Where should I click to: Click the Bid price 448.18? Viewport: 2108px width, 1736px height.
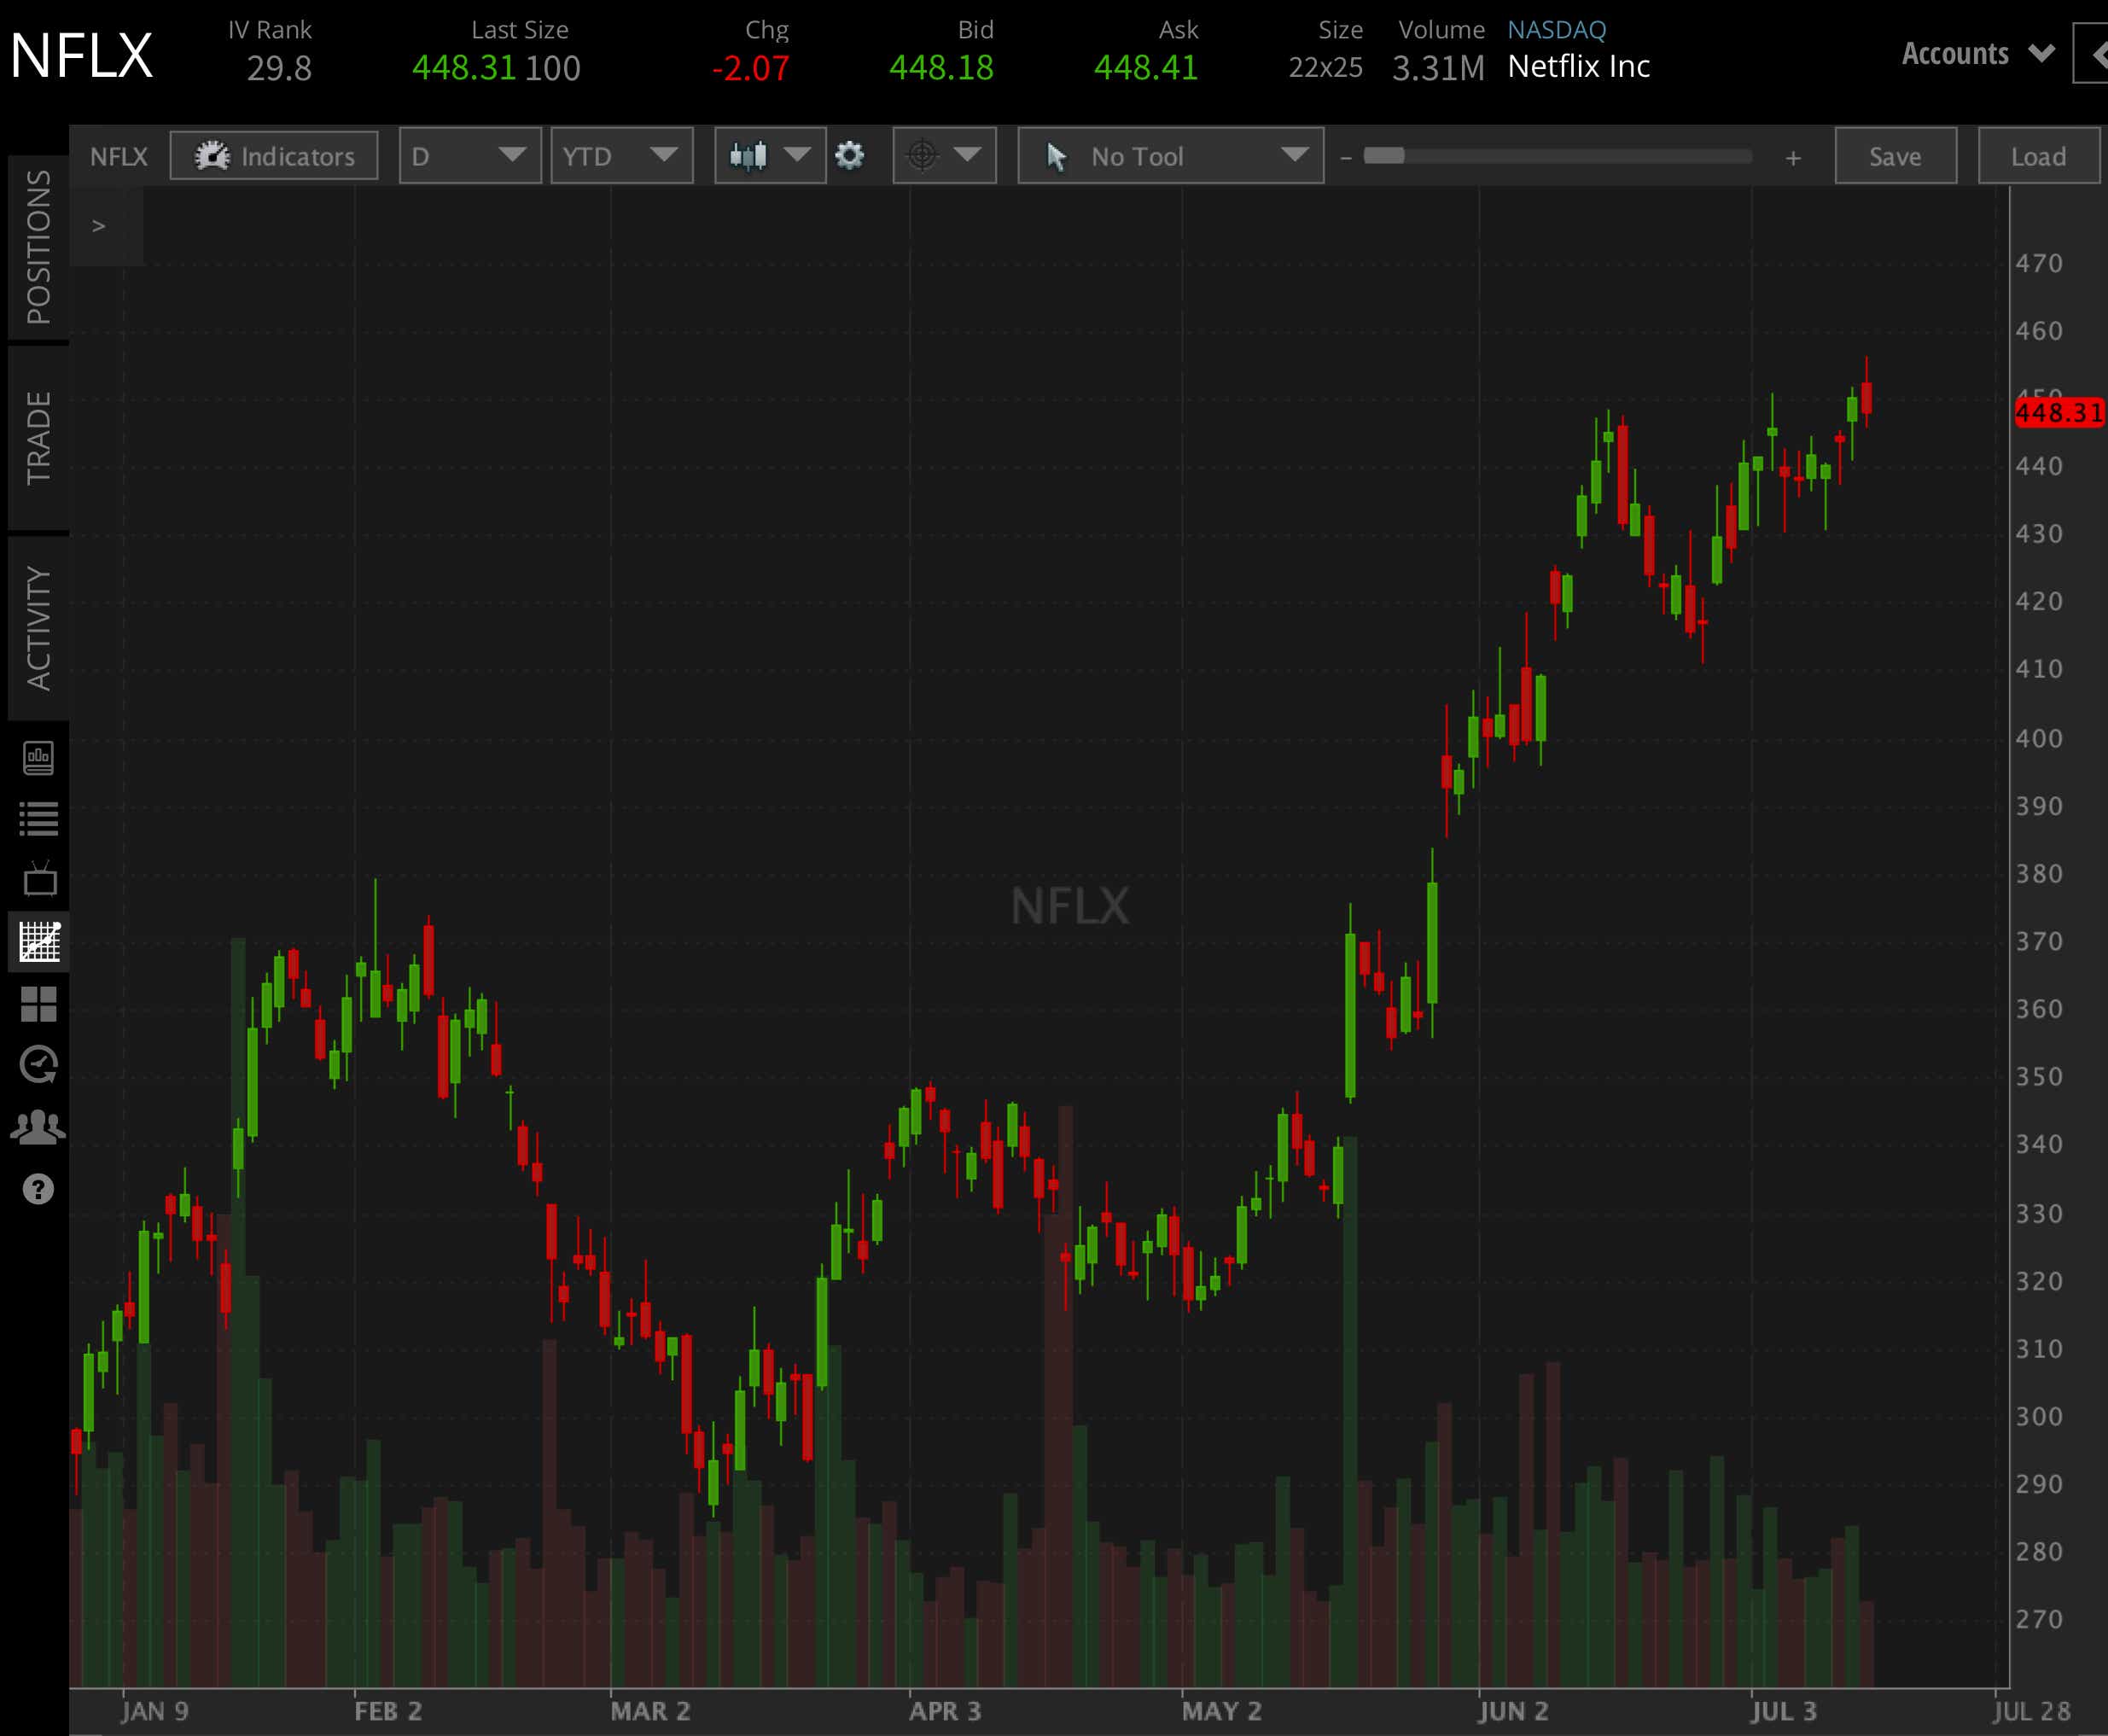pos(941,68)
